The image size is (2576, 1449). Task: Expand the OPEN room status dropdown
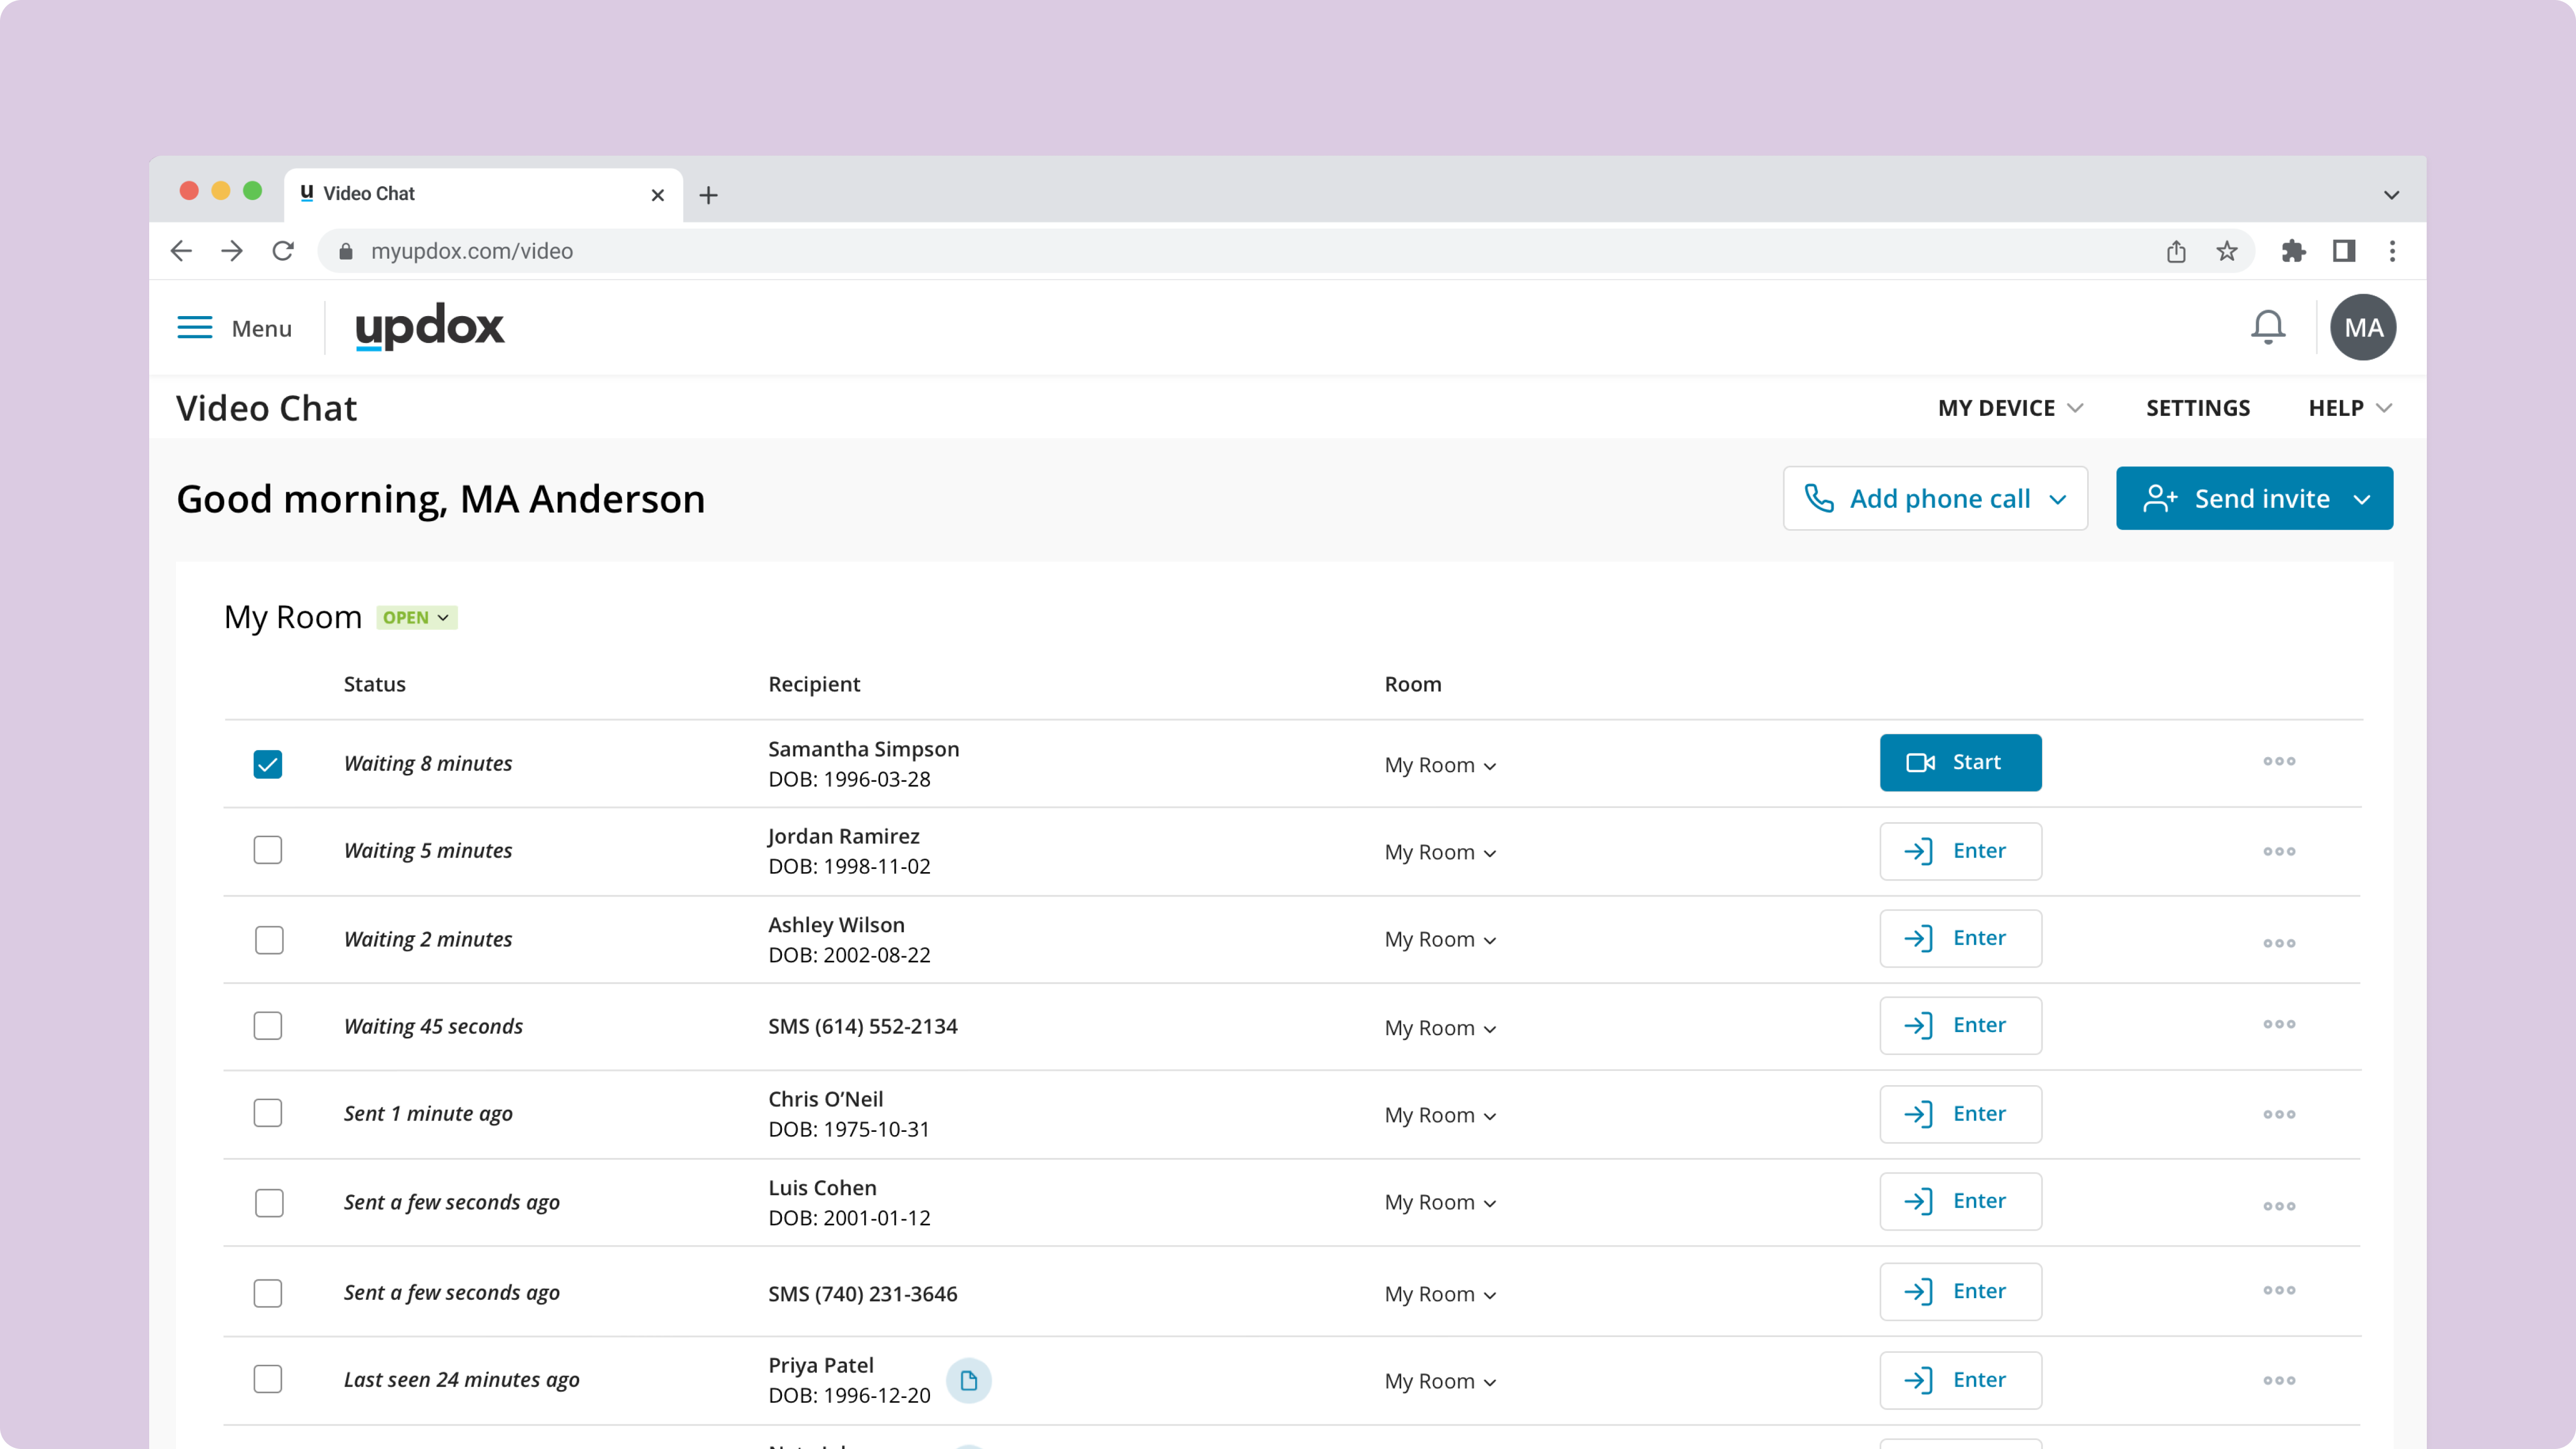click(416, 618)
